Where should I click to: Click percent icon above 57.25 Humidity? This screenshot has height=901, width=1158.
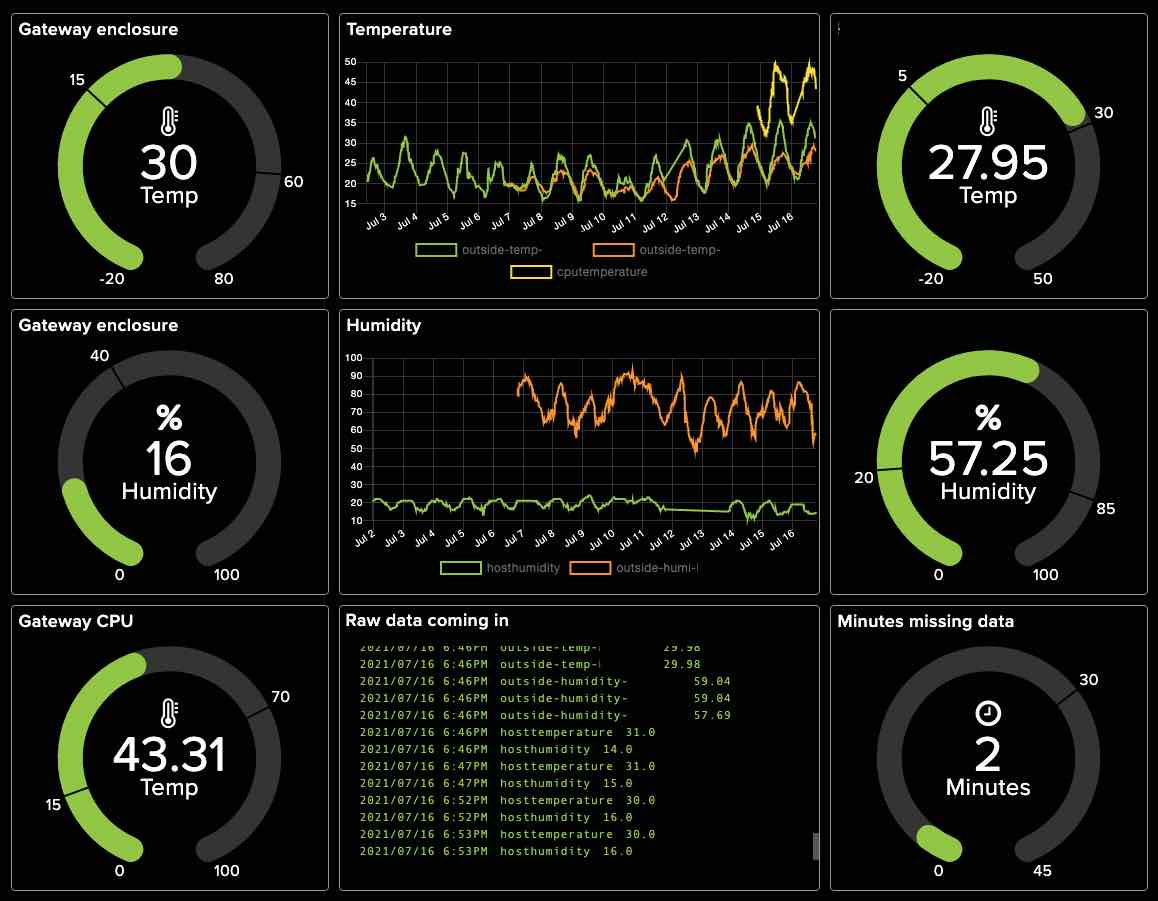click(x=988, y=418)
